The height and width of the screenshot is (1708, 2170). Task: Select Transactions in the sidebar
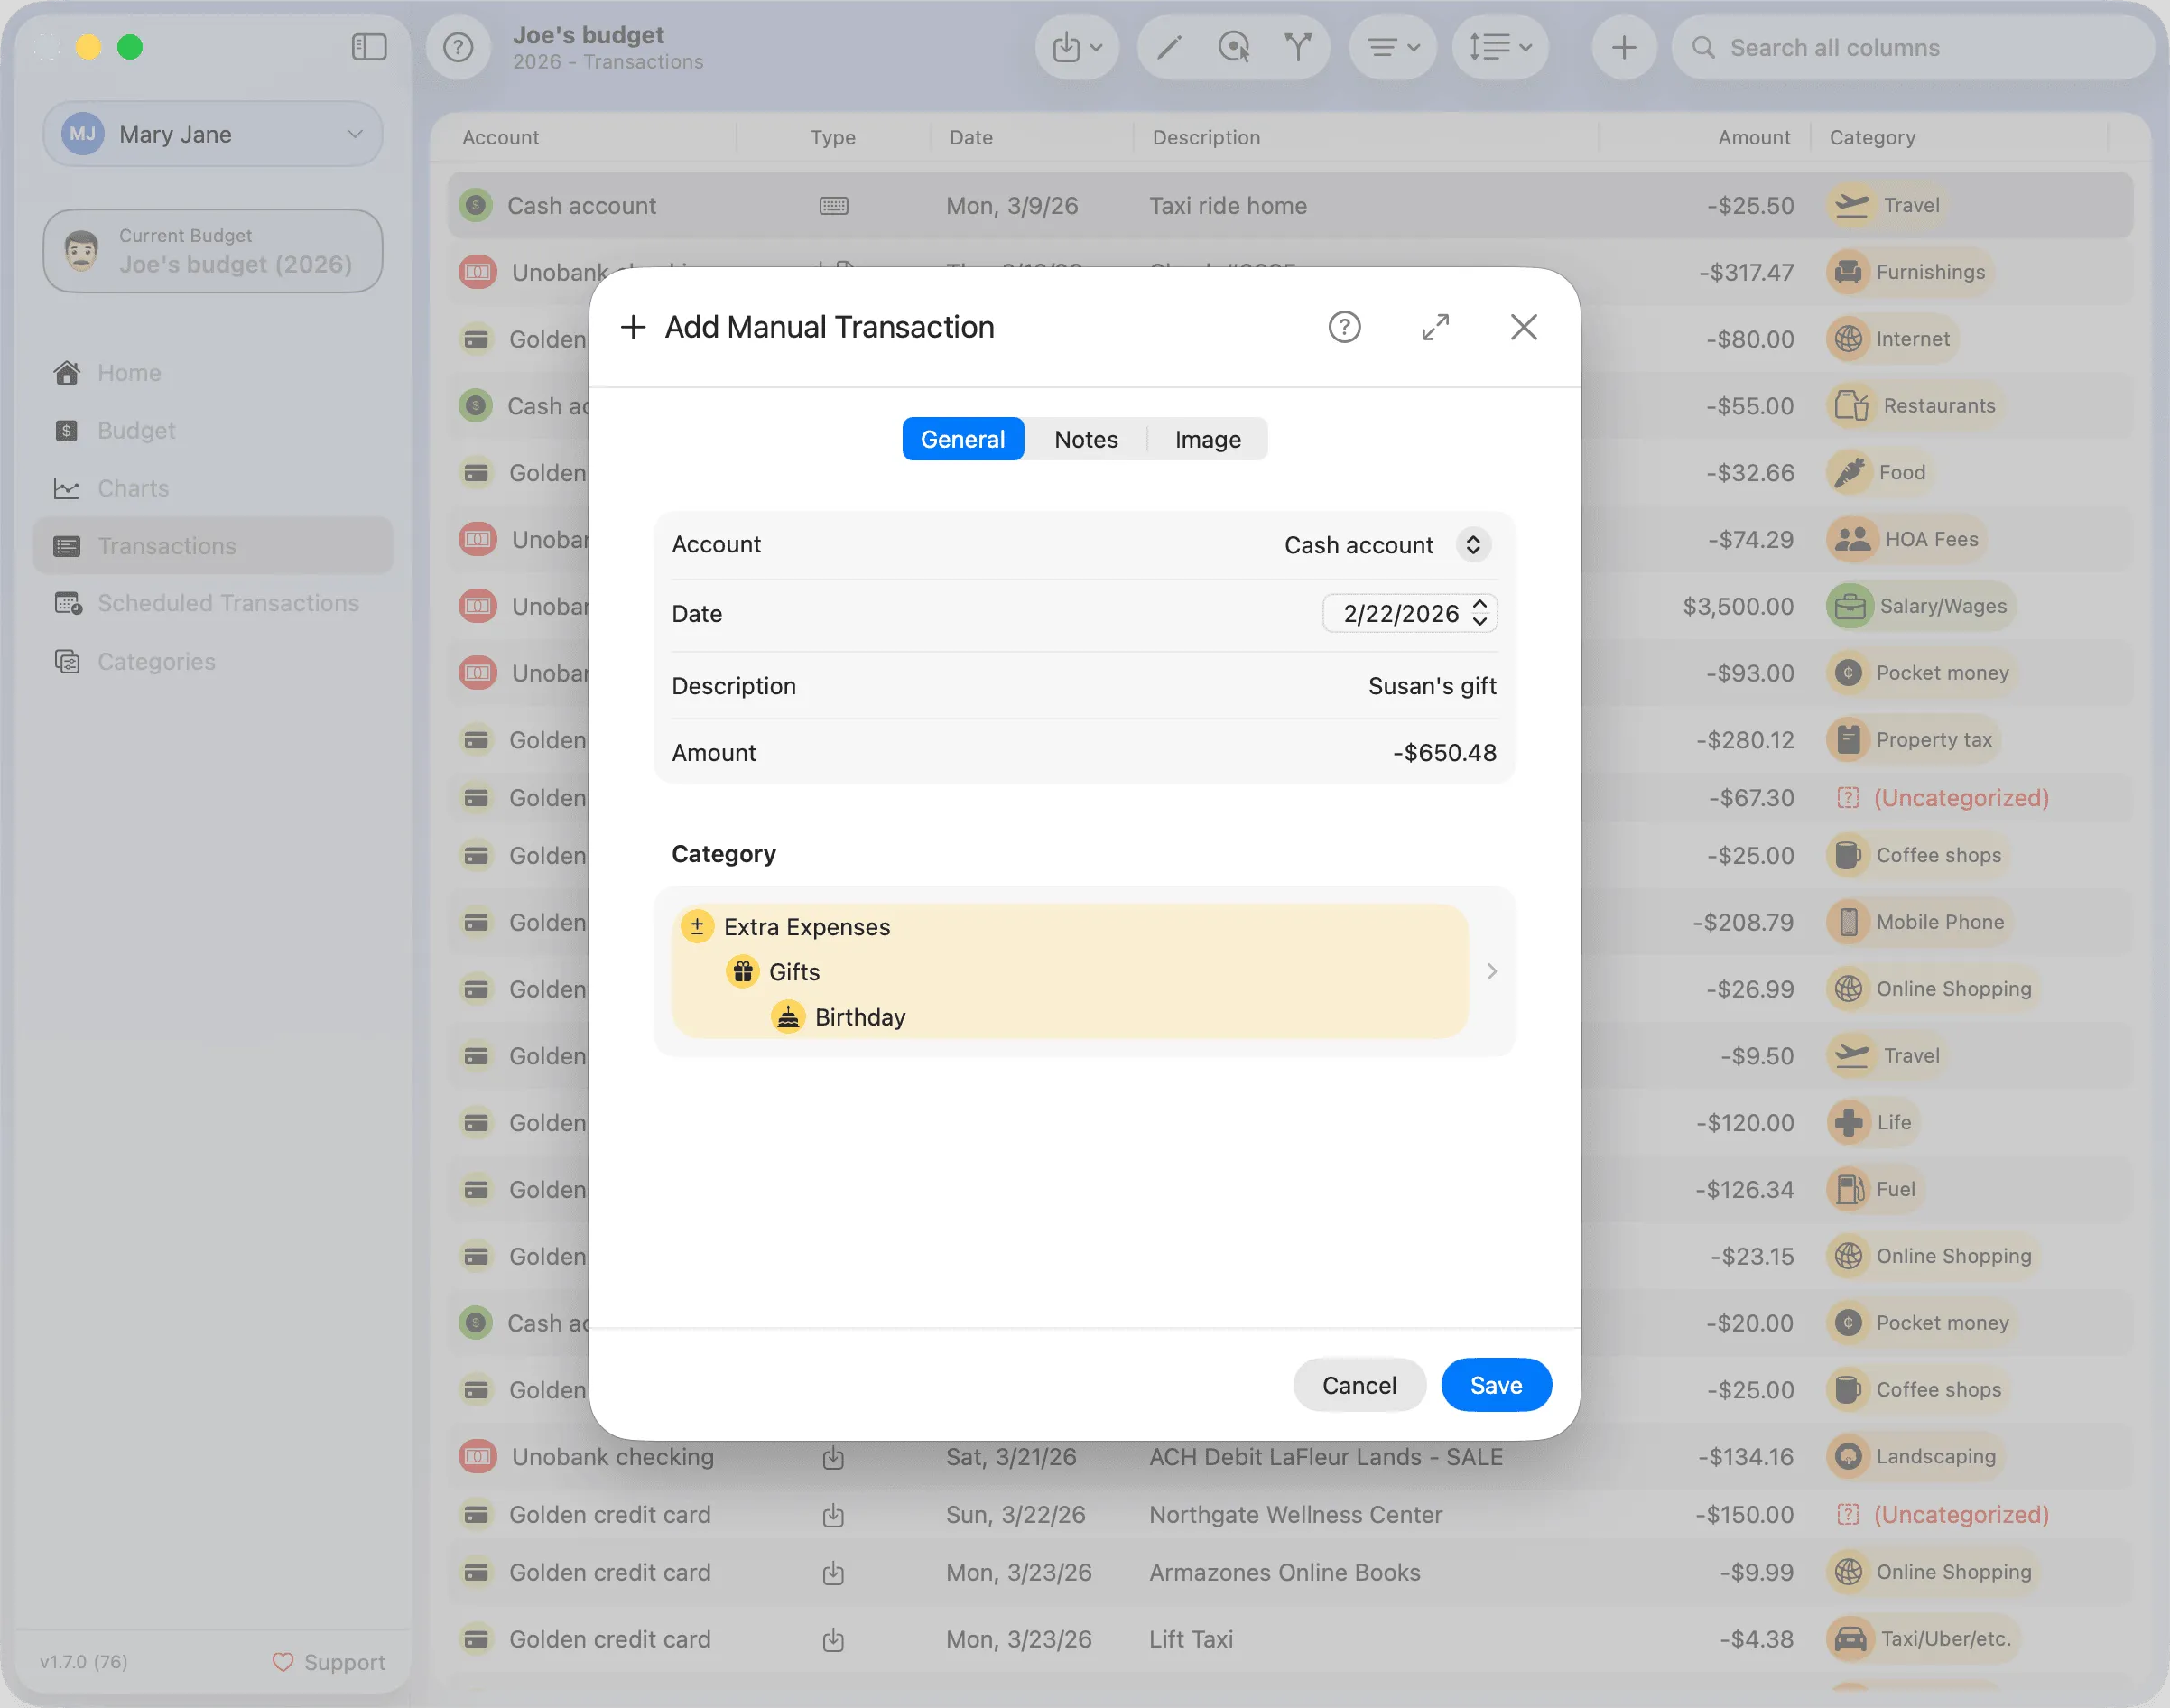(x=213, y=546)
